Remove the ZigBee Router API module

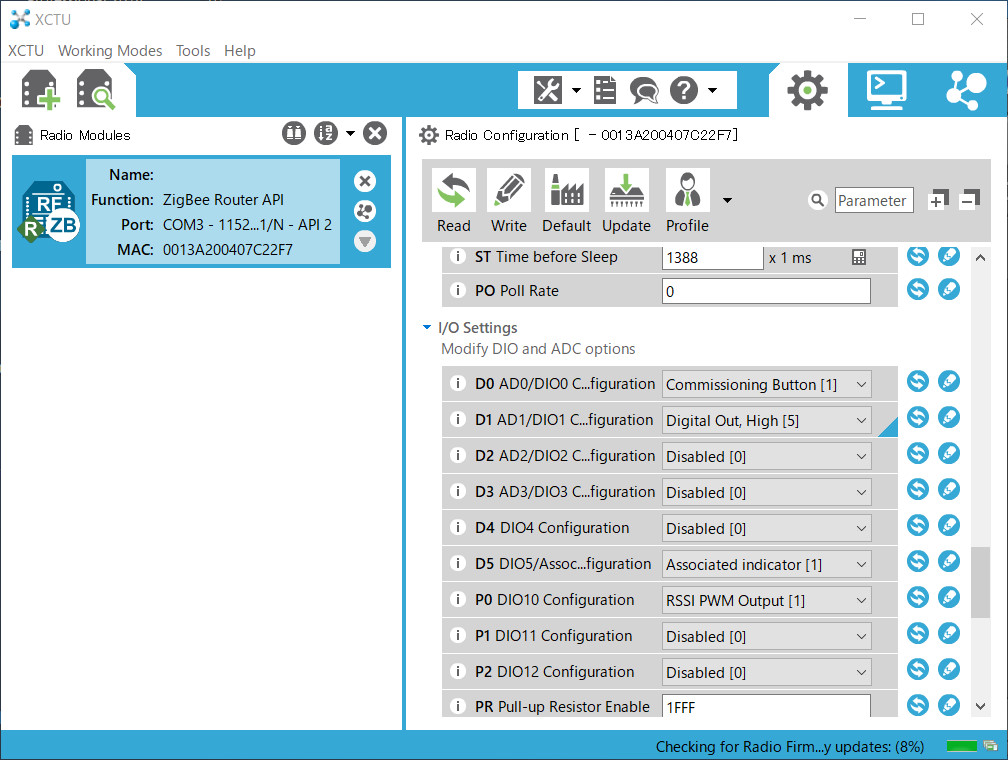[365, 181]
